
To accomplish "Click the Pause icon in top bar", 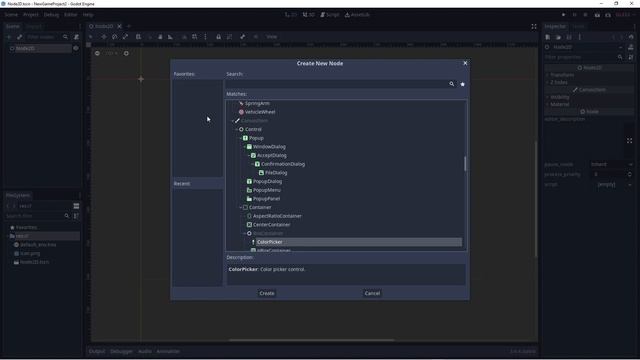I will coord(575,15).
